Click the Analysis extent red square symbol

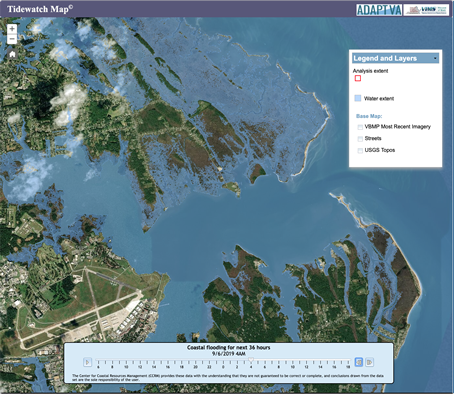pyautogui.click(x=358, y=78)
